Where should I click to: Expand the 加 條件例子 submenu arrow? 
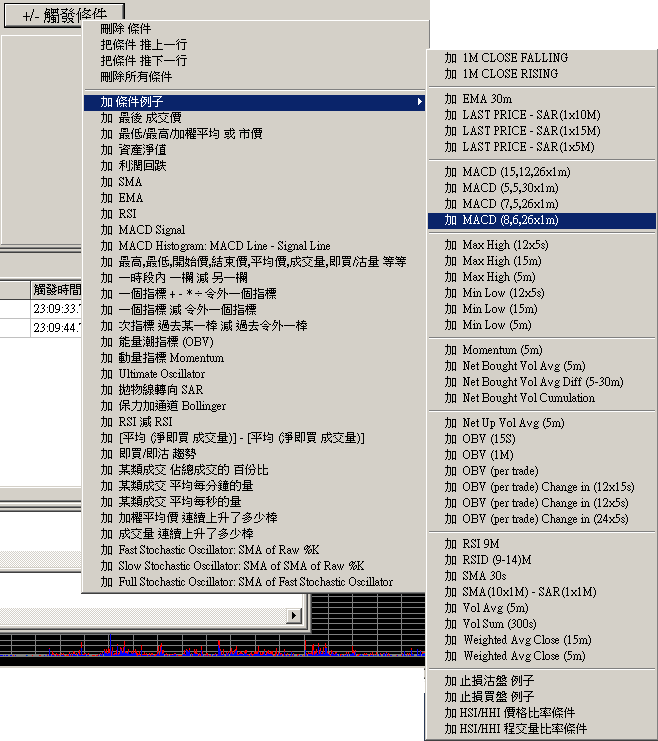(419, 102)
